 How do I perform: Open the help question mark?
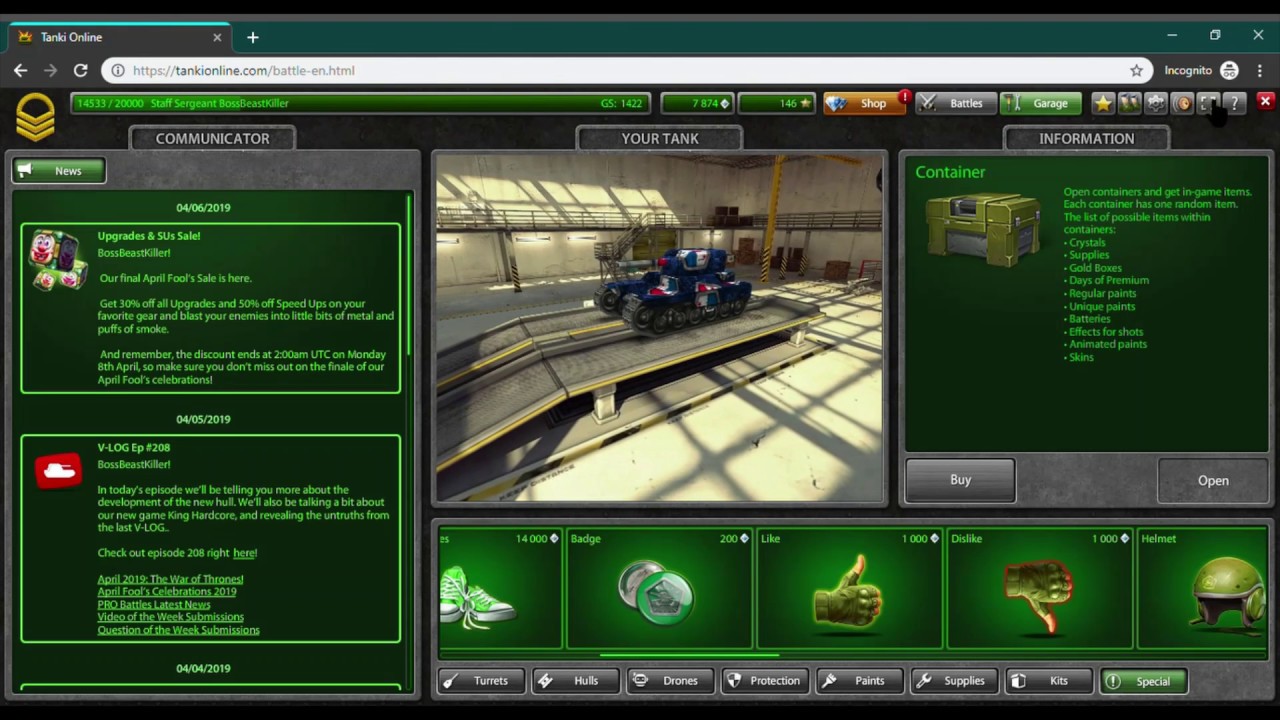pos(1234,103)
